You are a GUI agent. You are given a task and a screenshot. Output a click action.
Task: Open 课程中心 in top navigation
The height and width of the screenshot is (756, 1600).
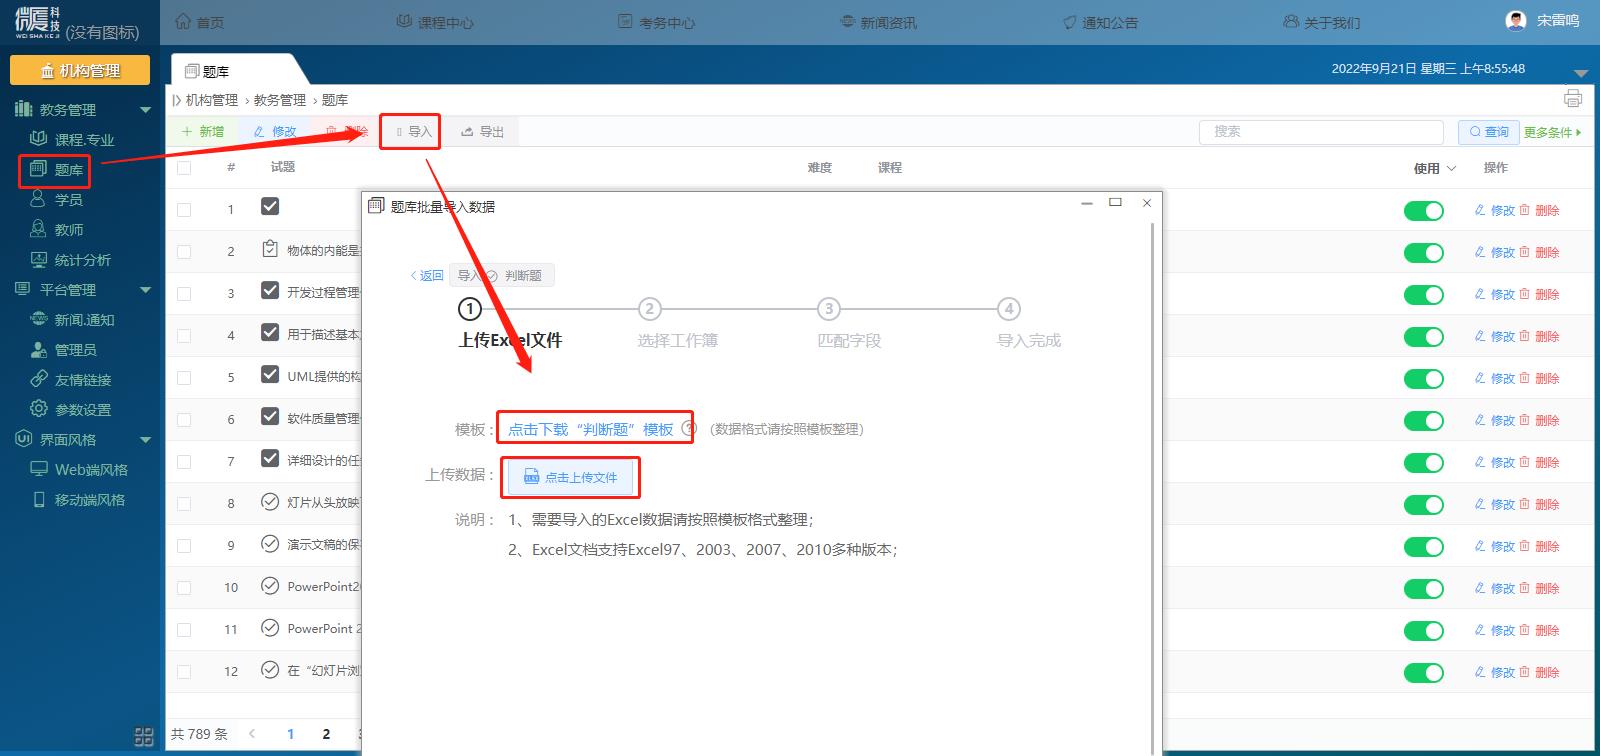(435, 22)
